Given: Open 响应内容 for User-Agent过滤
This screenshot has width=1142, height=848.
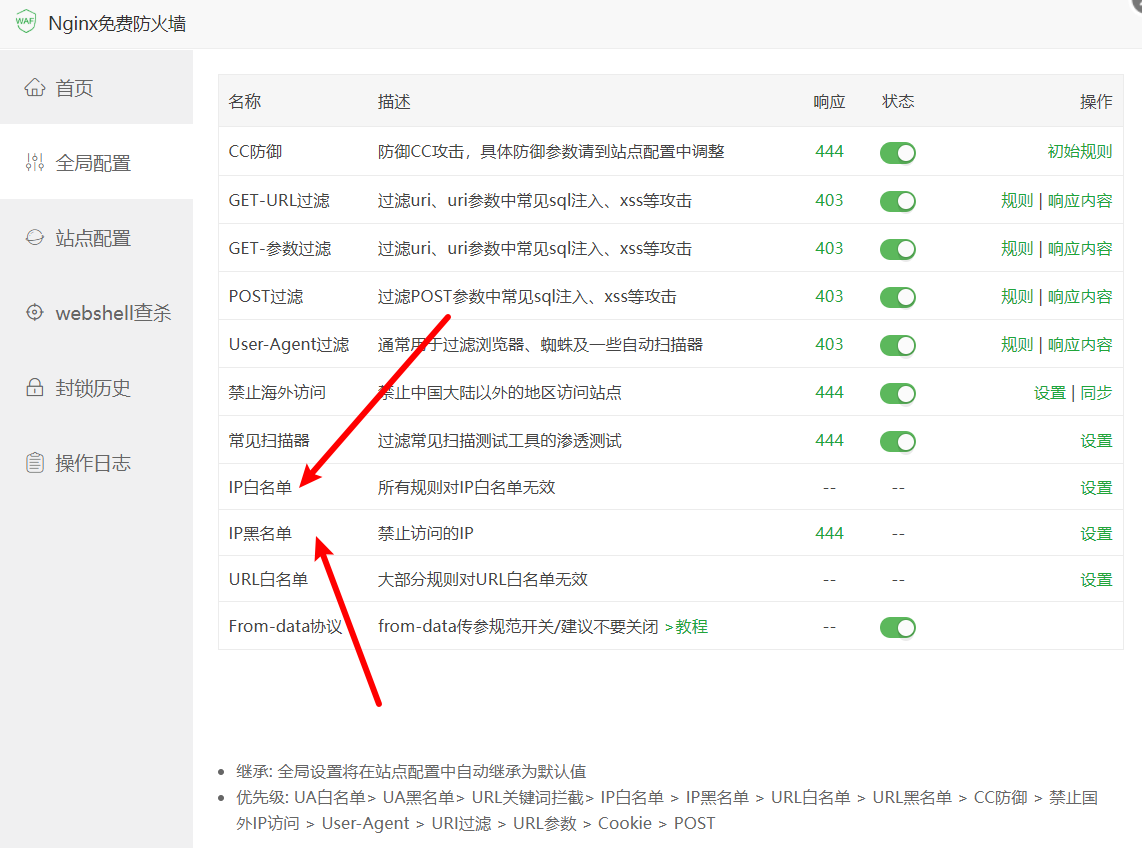Looking at the screenshot, I should tap(1080, 345).
